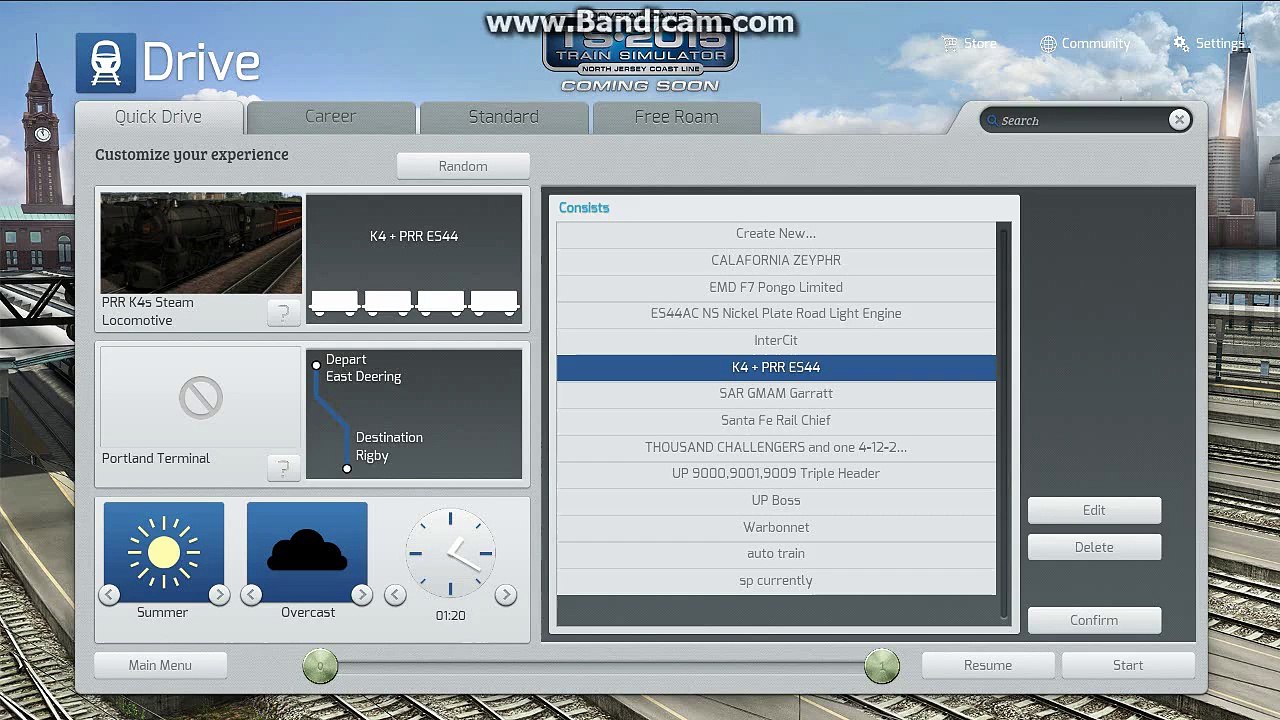
Task: Increase the start time with right arrow
Action: coord(506,595)
